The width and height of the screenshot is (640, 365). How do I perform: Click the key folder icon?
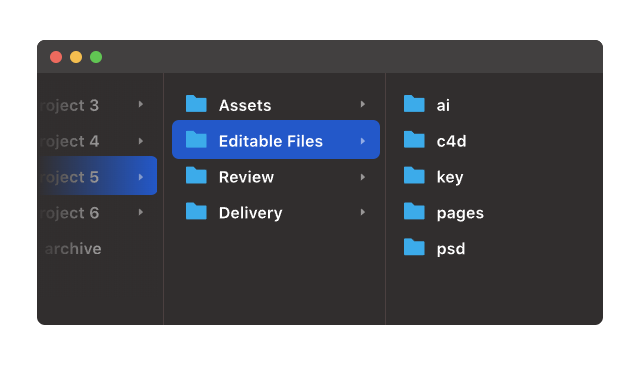[x=414, y=176]
